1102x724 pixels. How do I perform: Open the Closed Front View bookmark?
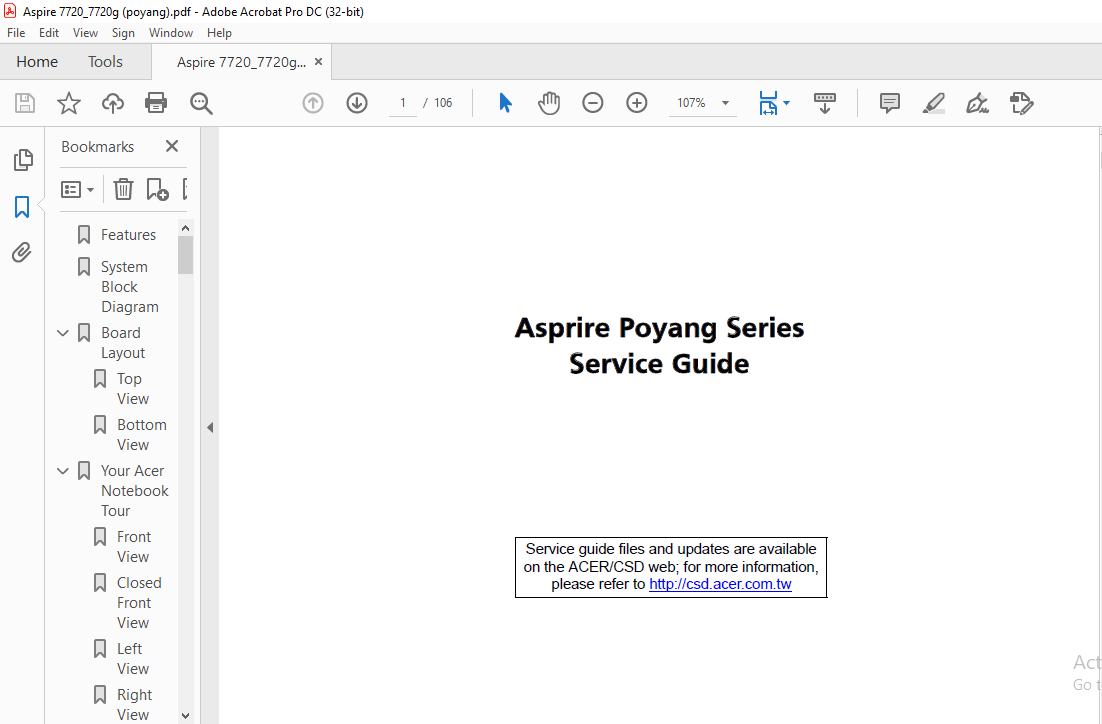coord(138,602)
